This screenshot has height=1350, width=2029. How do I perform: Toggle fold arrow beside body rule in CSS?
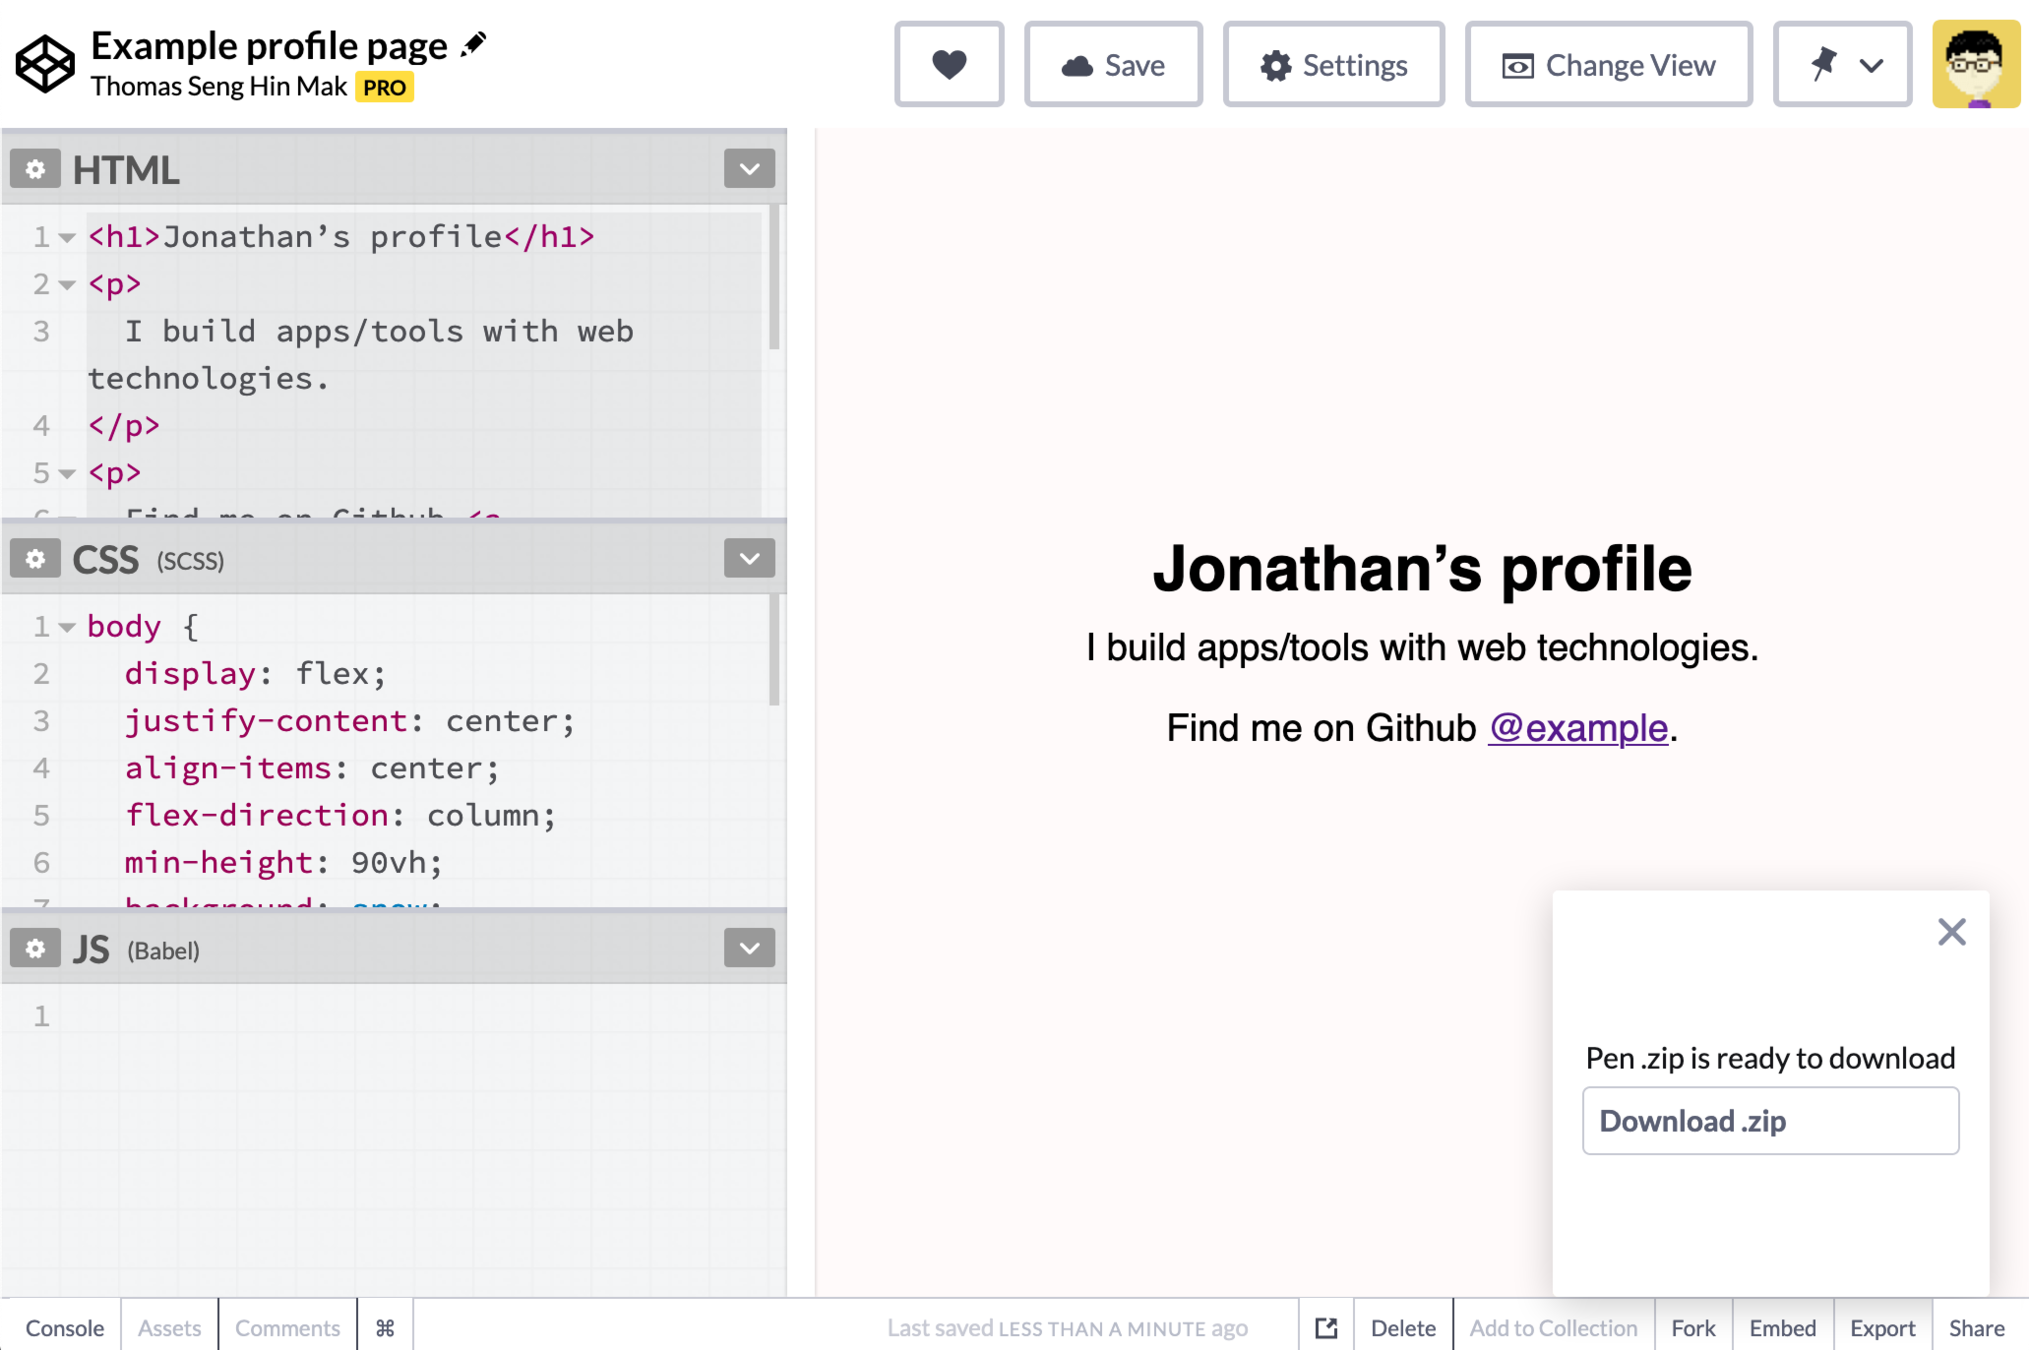pos(67,628)
